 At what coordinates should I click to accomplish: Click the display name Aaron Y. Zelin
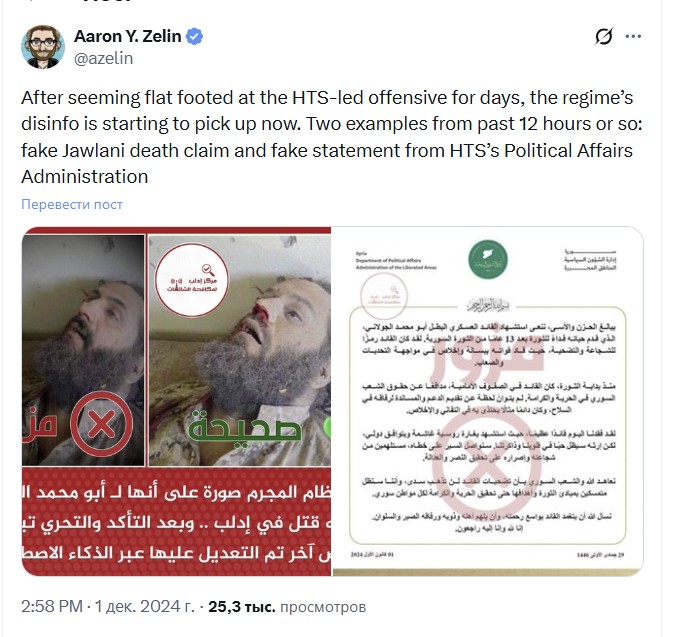click(127, 36)
